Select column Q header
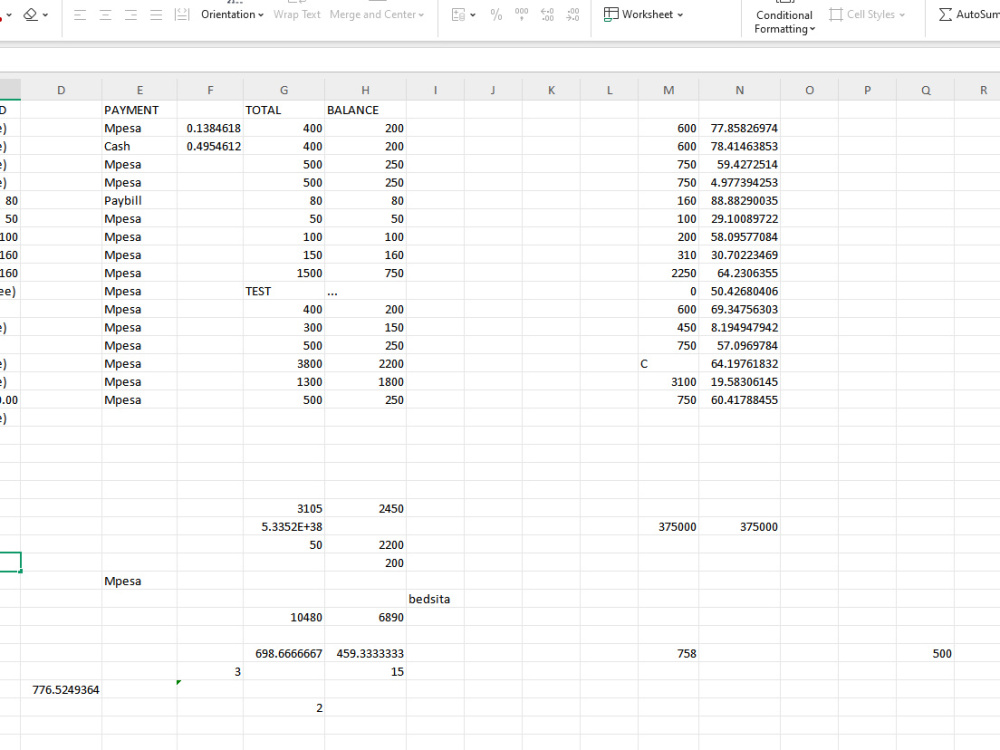 925,90
